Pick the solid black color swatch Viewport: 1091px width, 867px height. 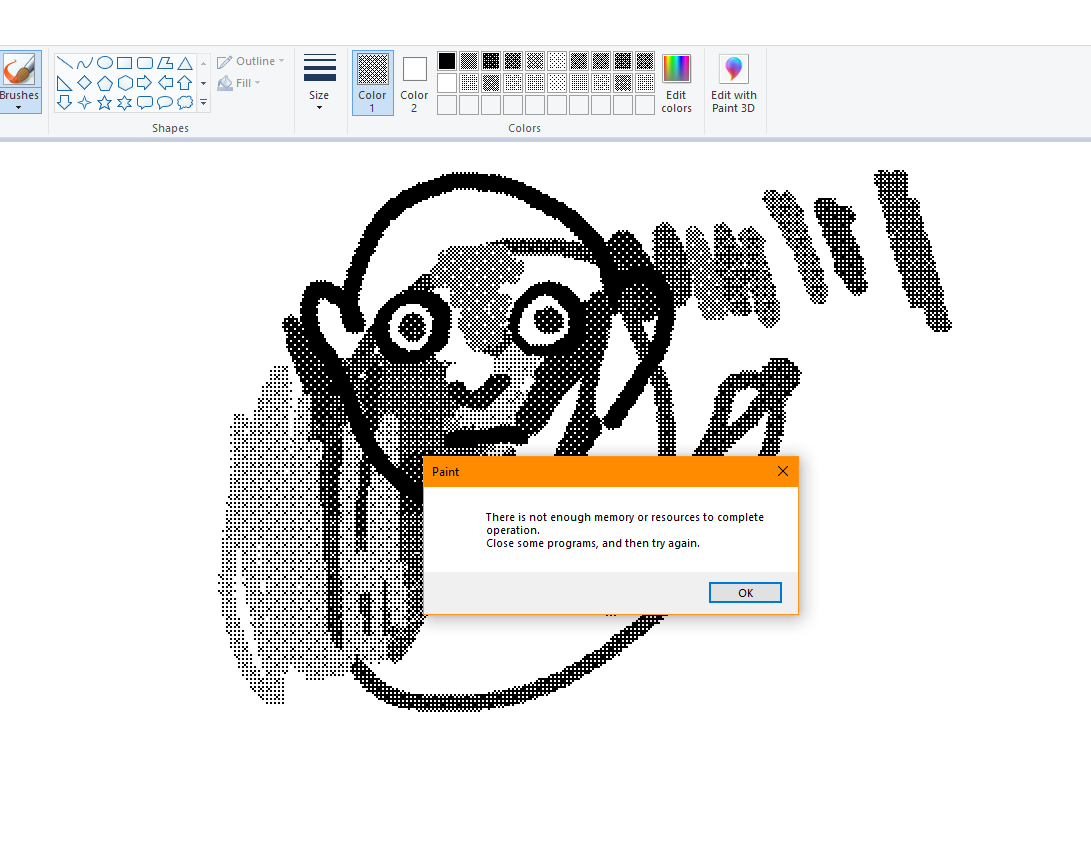point(447,61)
